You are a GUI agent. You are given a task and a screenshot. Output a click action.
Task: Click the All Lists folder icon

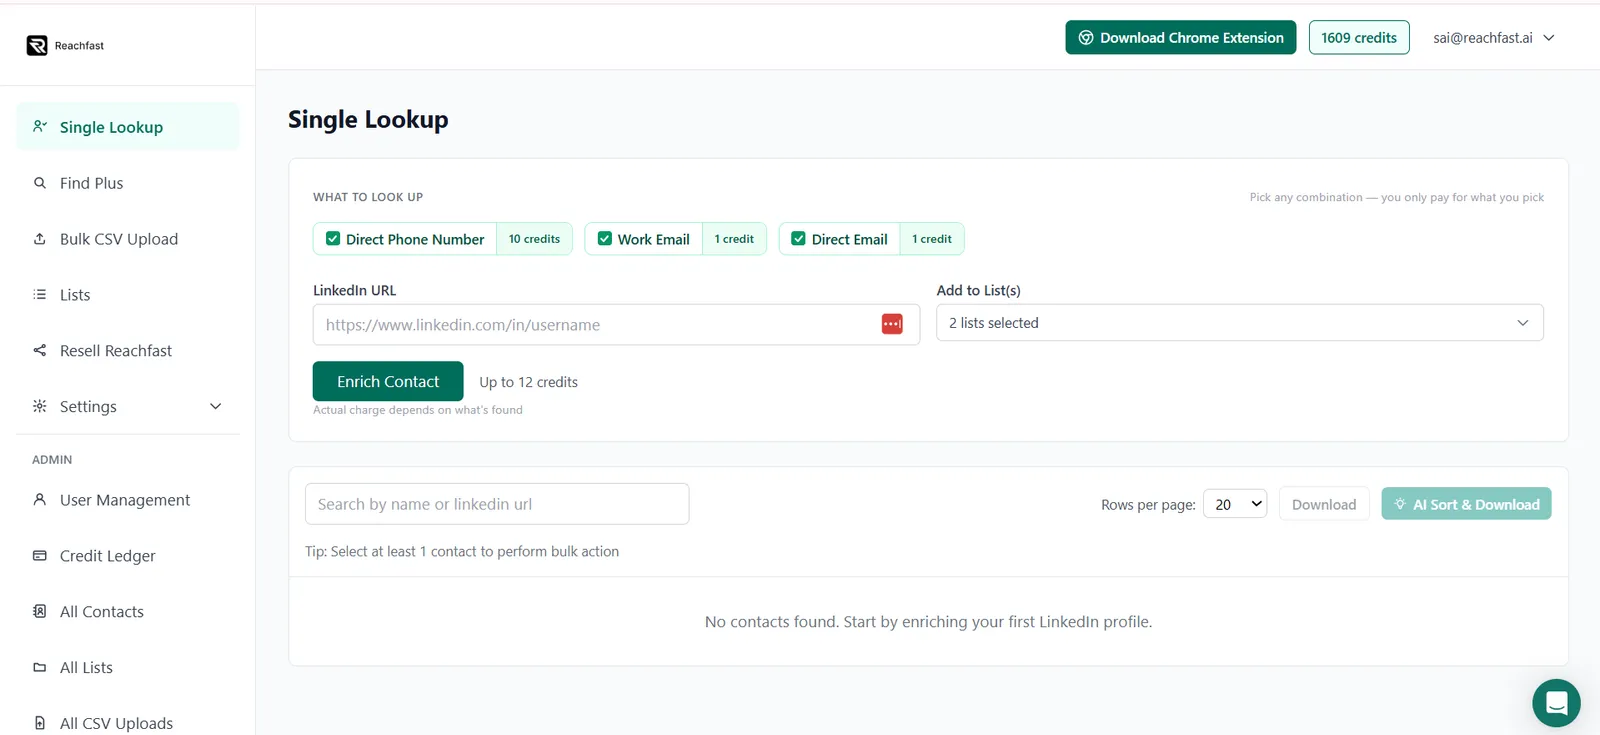pos(40,667)
